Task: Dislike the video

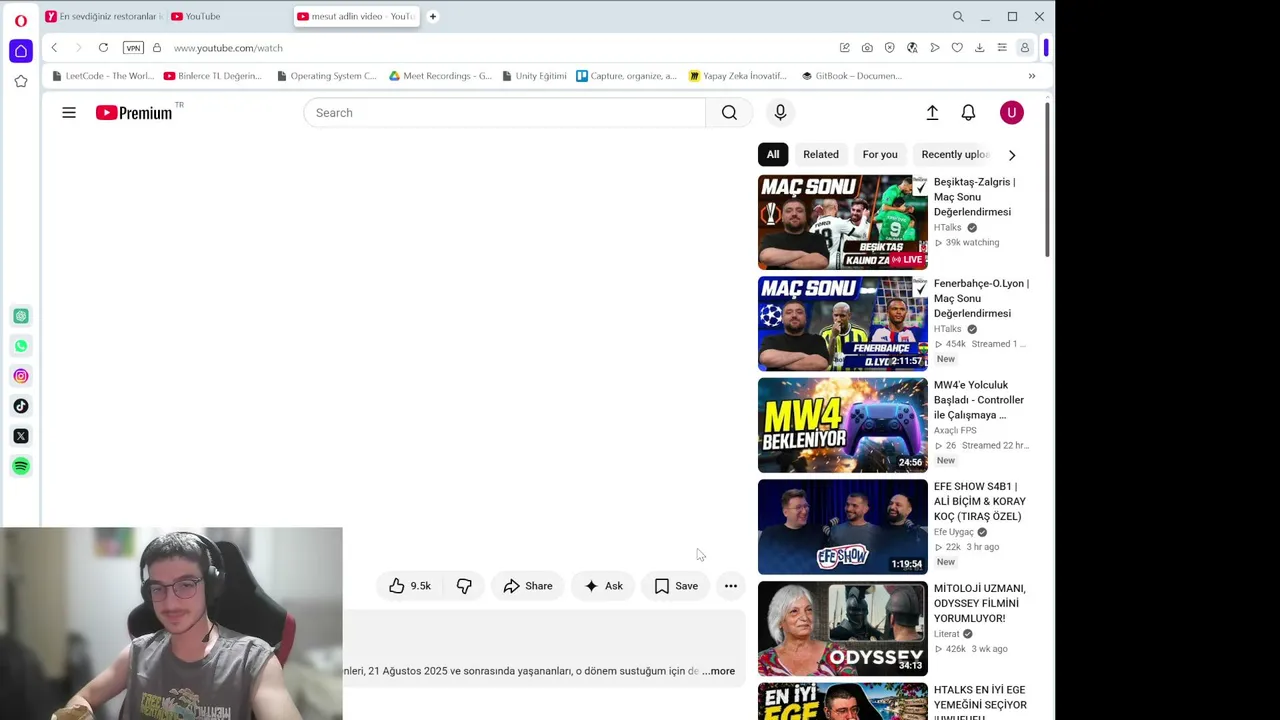Action: click(464, 586)
